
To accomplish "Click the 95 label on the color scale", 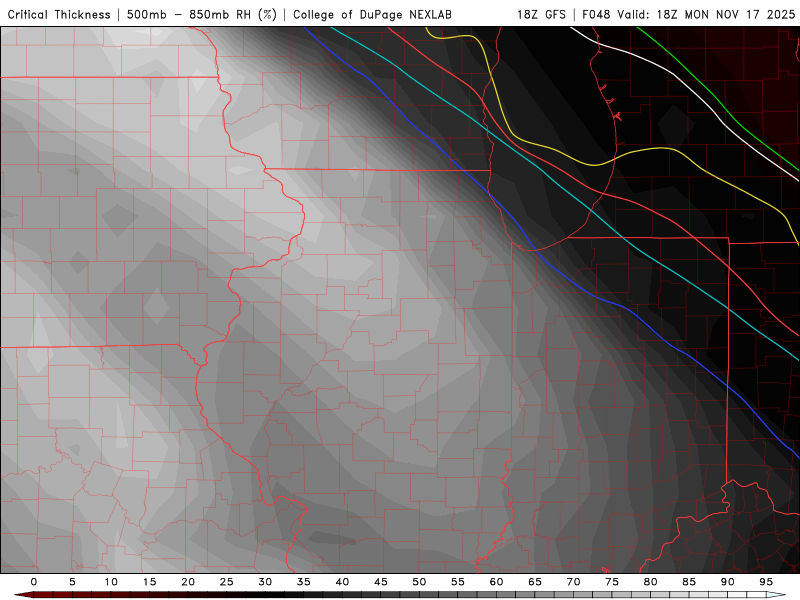I will pyautogui.click(x=766, y=582).
